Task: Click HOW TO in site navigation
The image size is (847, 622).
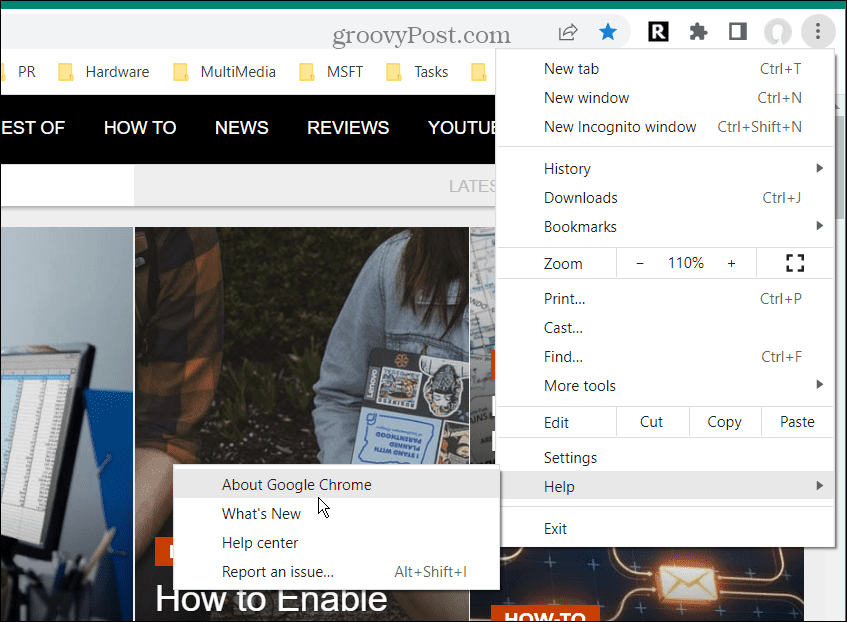Action: [140, 128]
